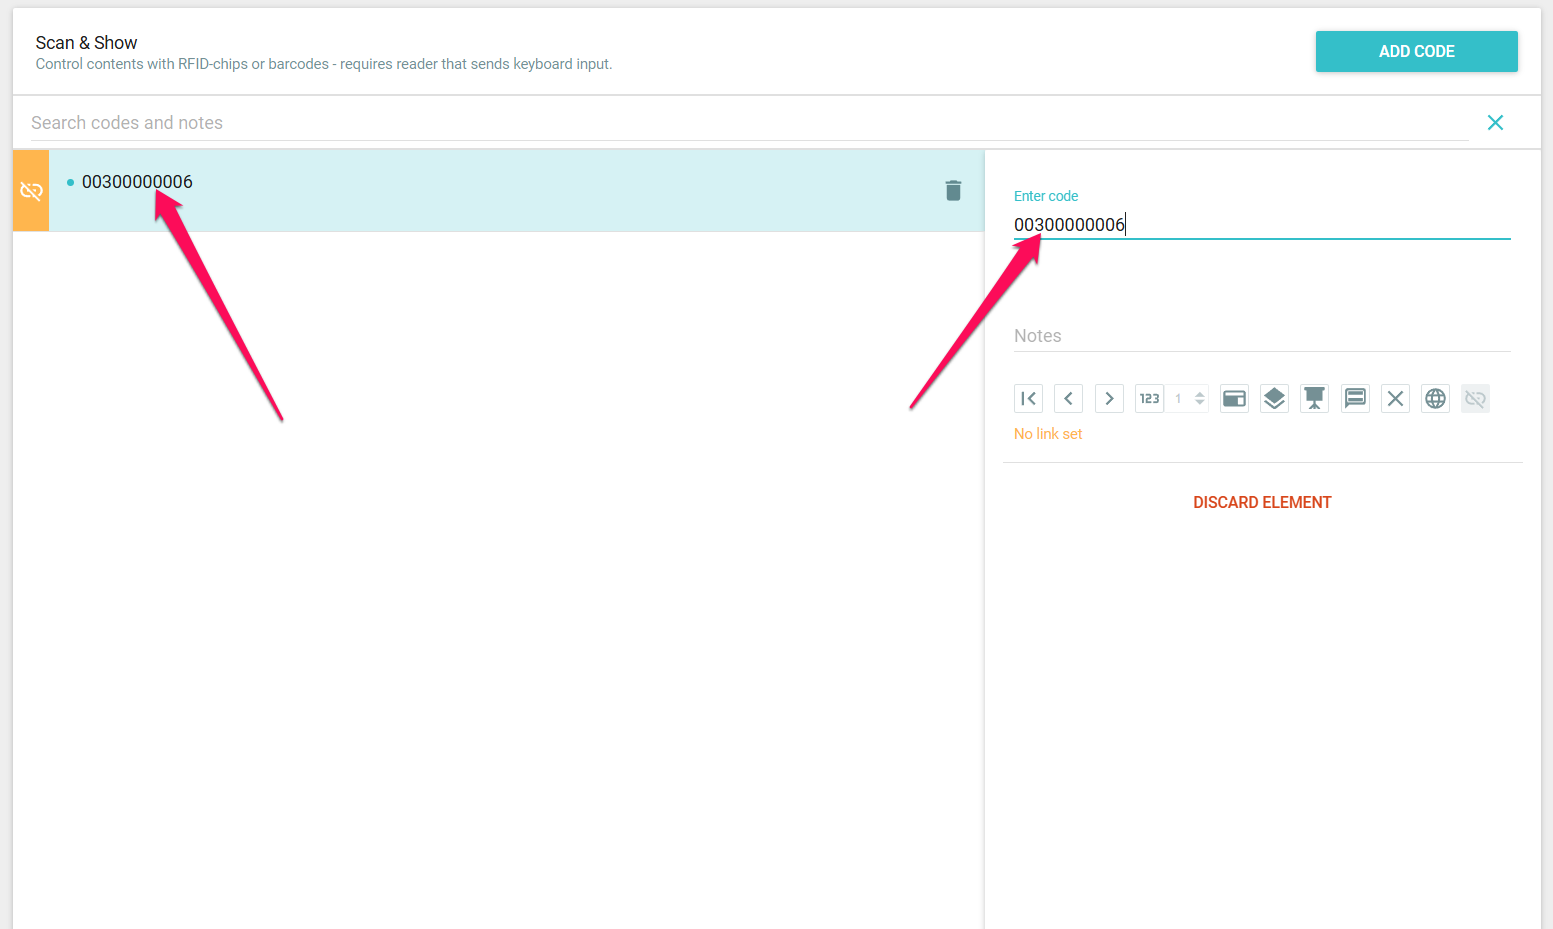This screenshot has width=1553, height=929.
Task: Delete code 00300000006 with trash icon
Action: pos(953,191)
